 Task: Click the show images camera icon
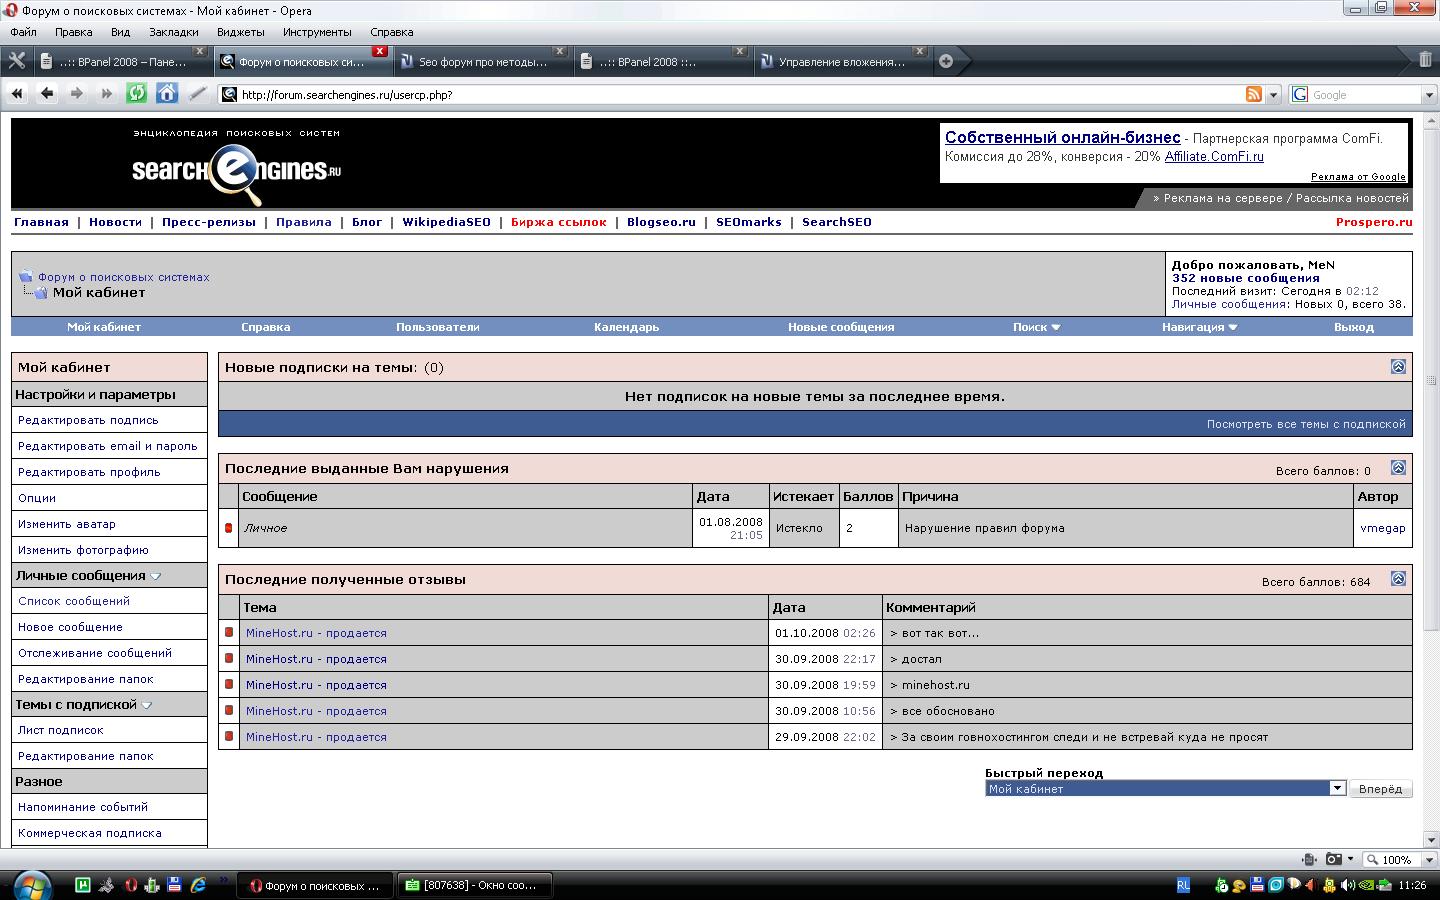click(1333, 859)
